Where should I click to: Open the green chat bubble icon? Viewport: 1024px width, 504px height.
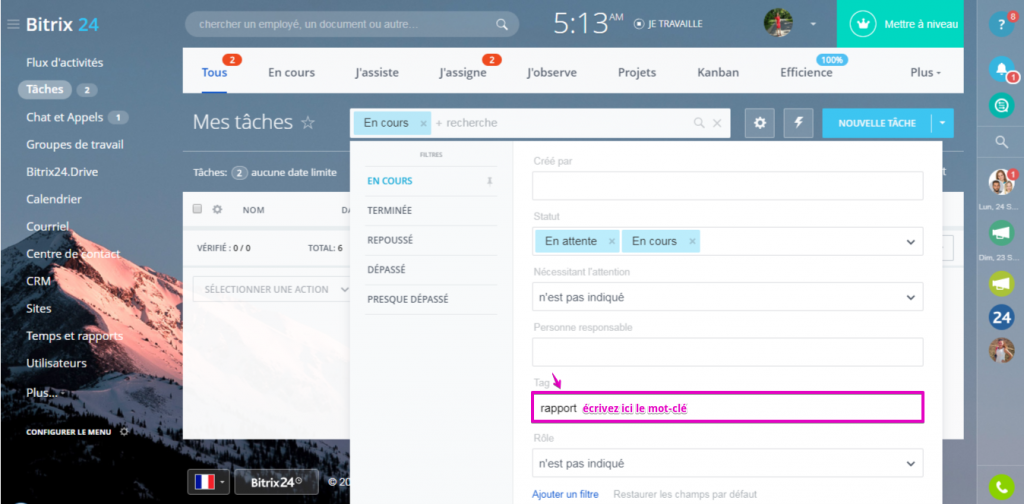tap(1001, 104)
